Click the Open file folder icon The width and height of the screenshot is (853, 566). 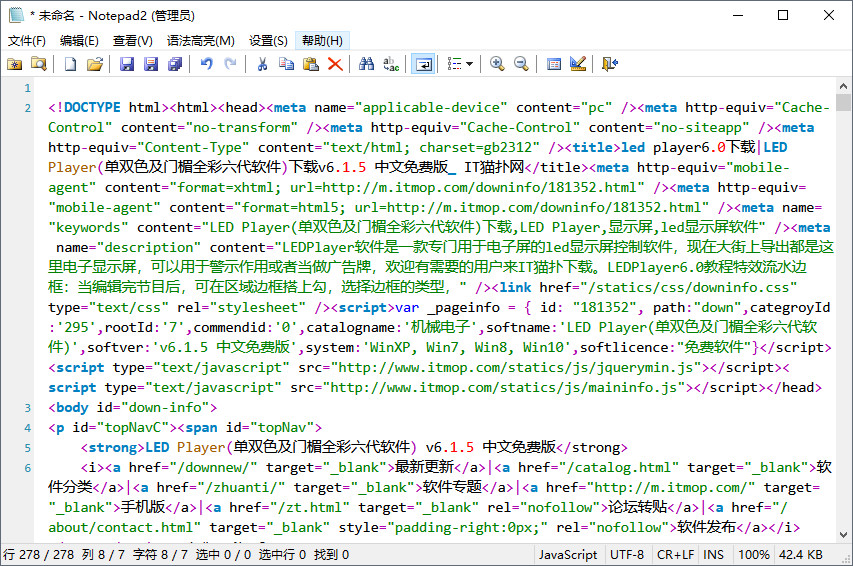point(95,64)
